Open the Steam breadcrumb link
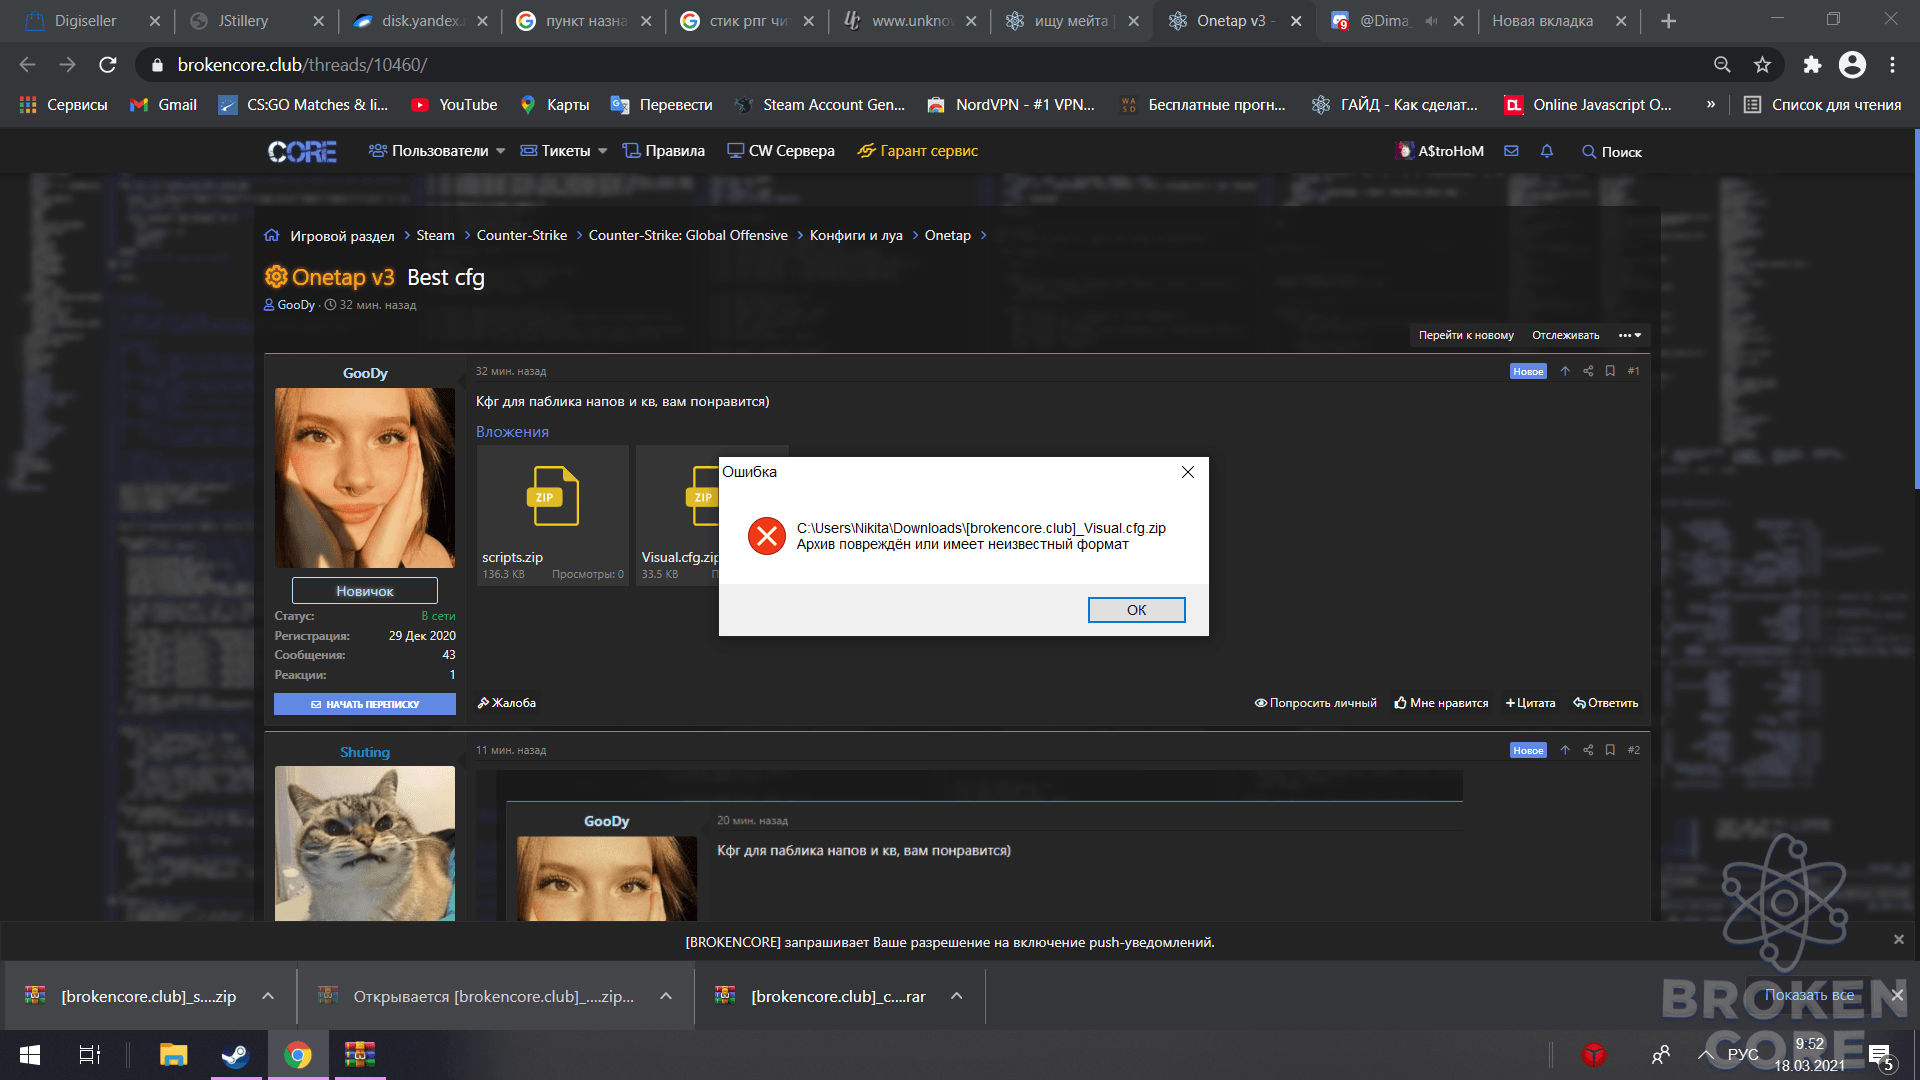 pos(435,235)
